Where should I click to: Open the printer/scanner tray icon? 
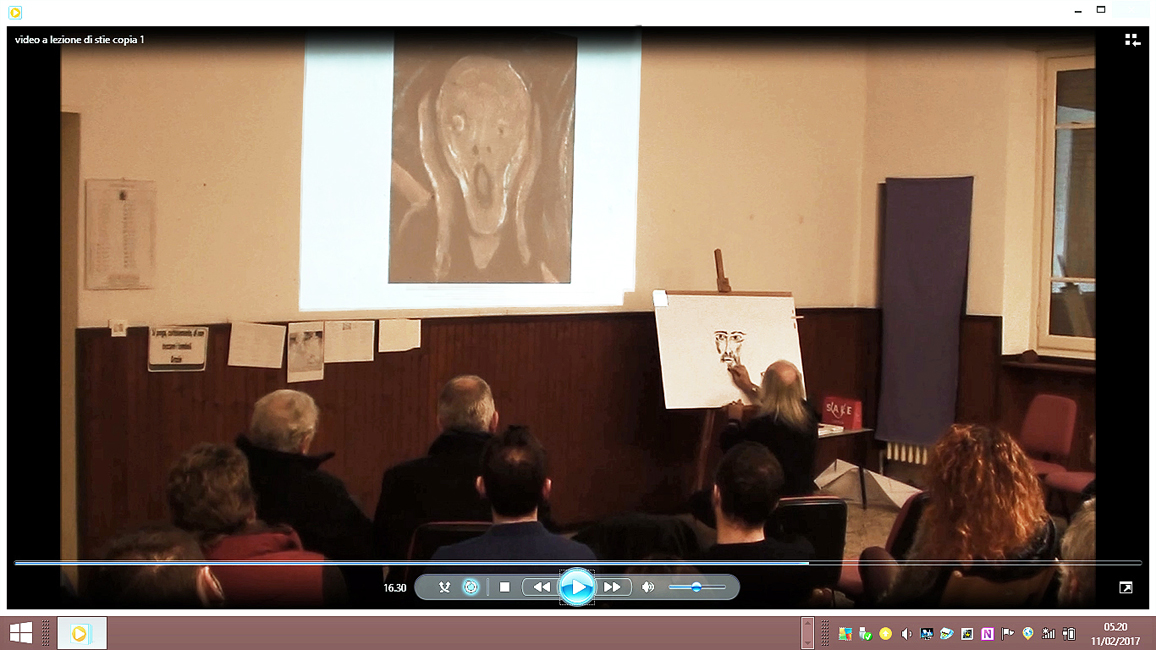(947, 634)
